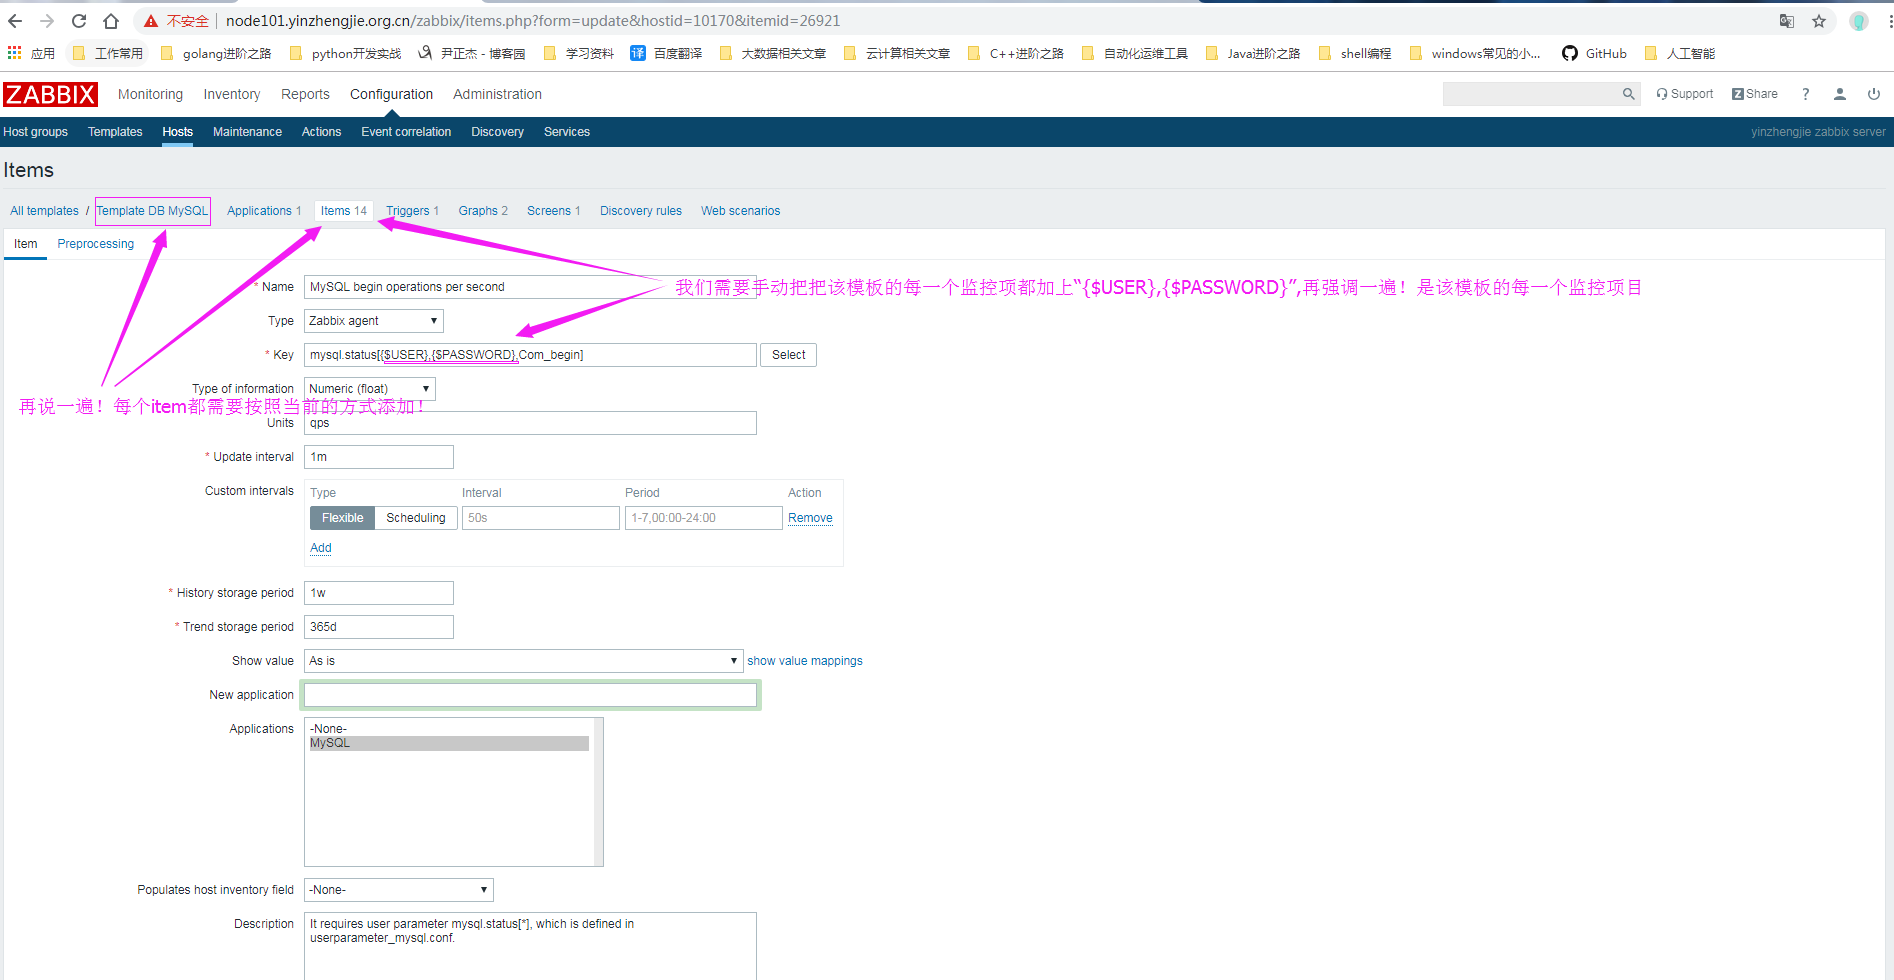Select -None- in Applications list
The image size is (1894, 980).
click(449, 729)
